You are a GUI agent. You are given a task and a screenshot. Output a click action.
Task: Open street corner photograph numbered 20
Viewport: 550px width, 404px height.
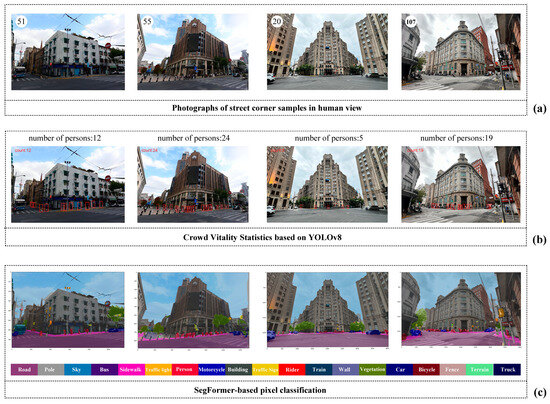pos(327,52)
